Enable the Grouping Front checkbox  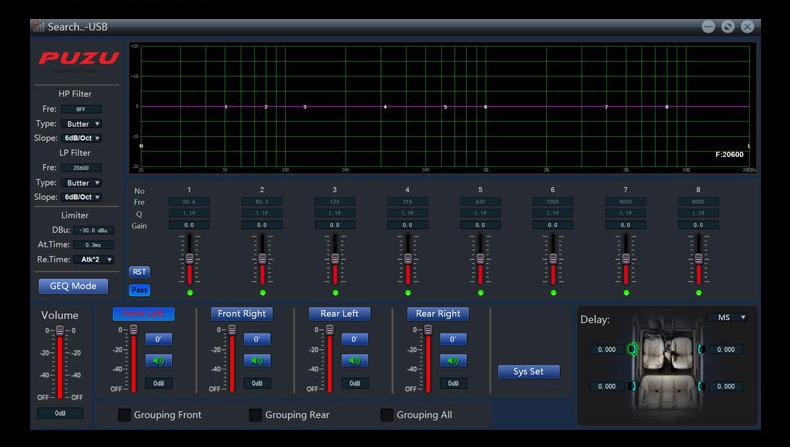coord(125,415)
